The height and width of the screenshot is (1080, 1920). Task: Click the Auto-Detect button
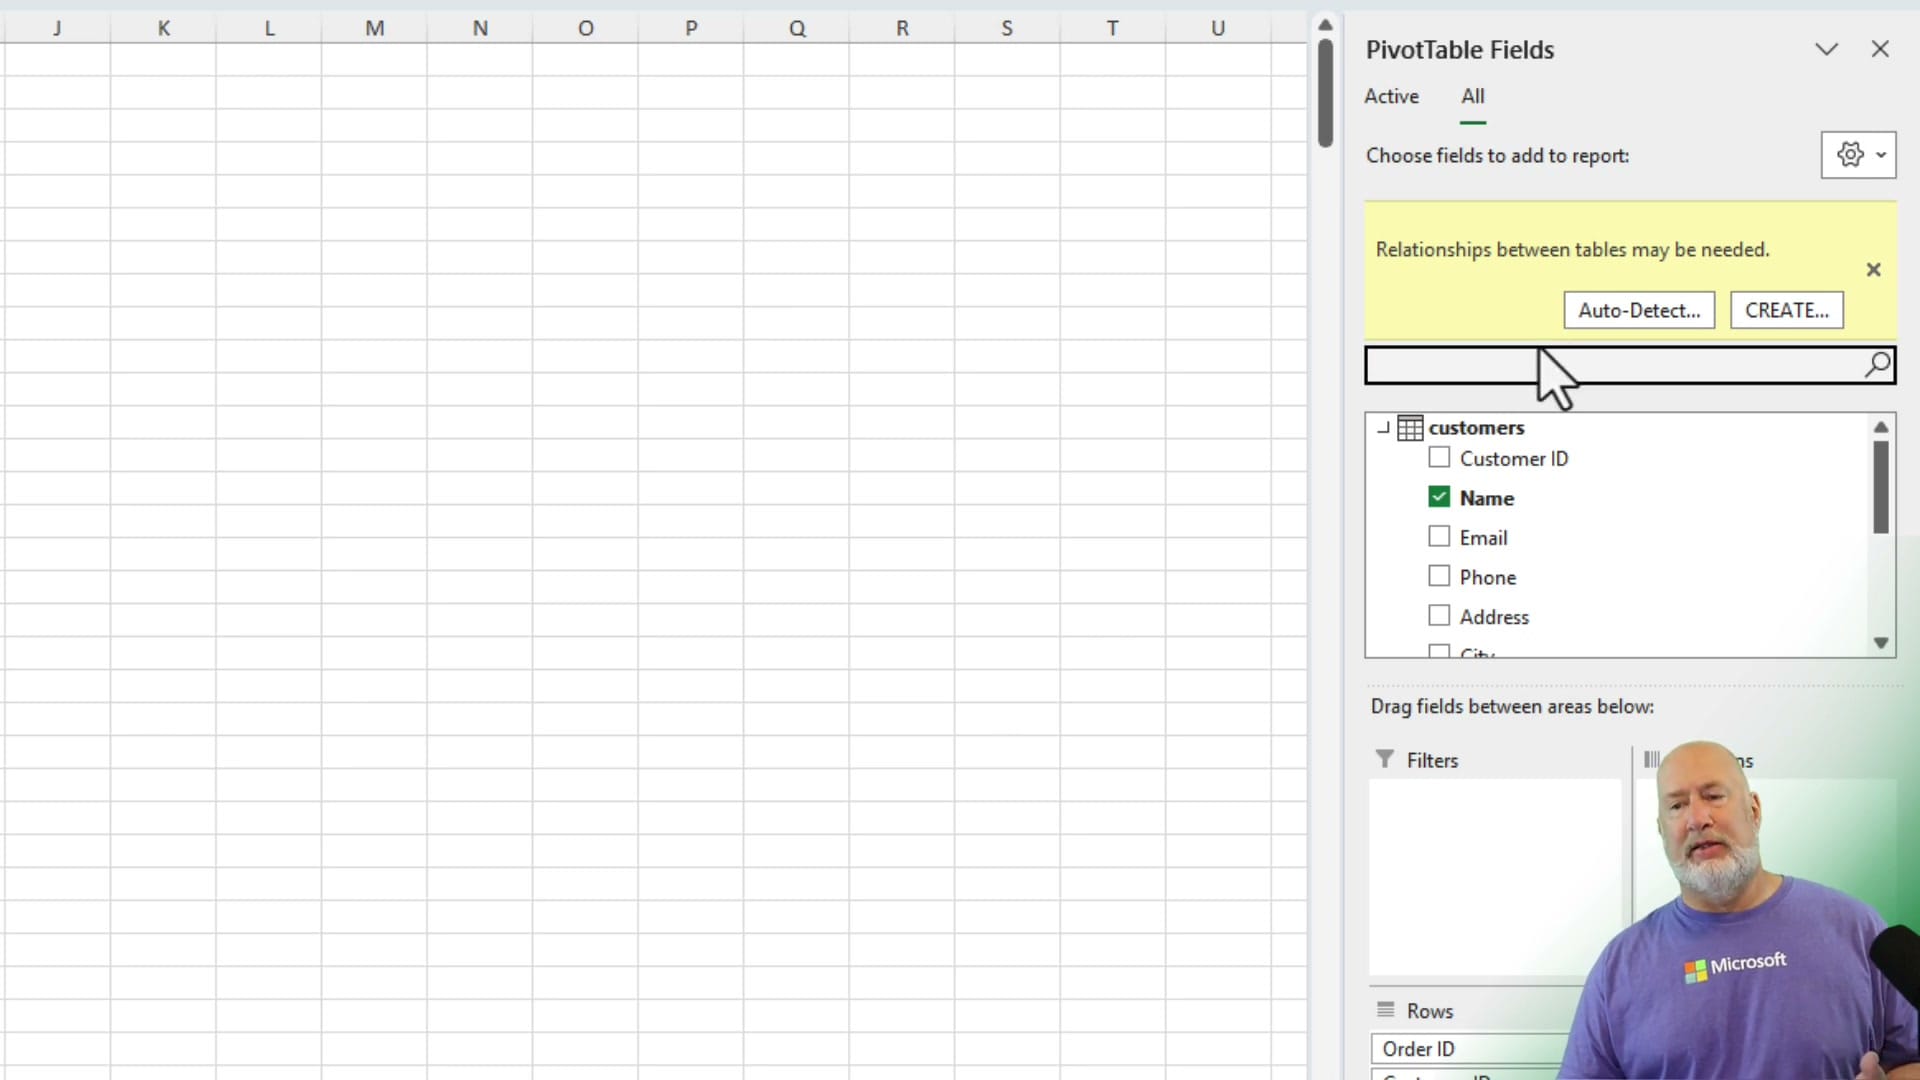click(1639, 310)
